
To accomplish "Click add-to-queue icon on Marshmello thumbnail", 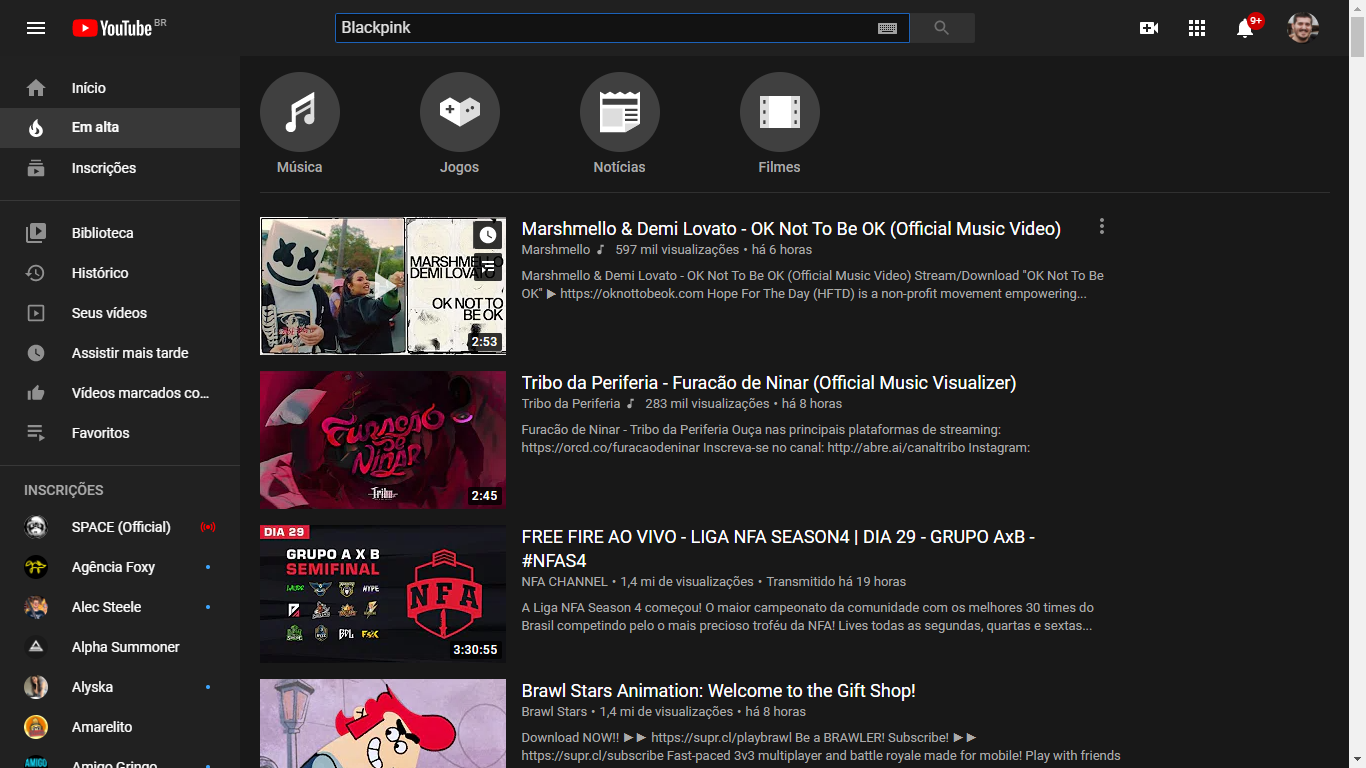I will pos(487,265).
